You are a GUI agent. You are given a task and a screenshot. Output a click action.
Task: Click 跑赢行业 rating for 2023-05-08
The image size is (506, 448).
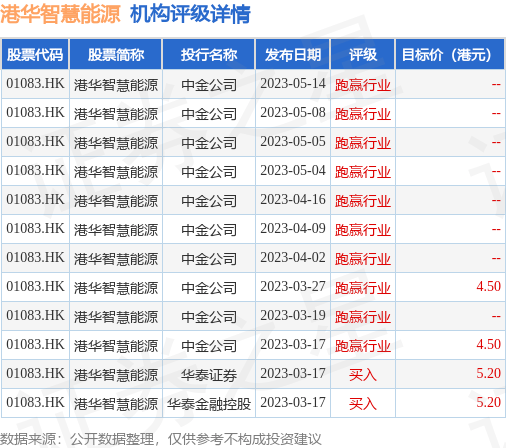pos(363,114)
